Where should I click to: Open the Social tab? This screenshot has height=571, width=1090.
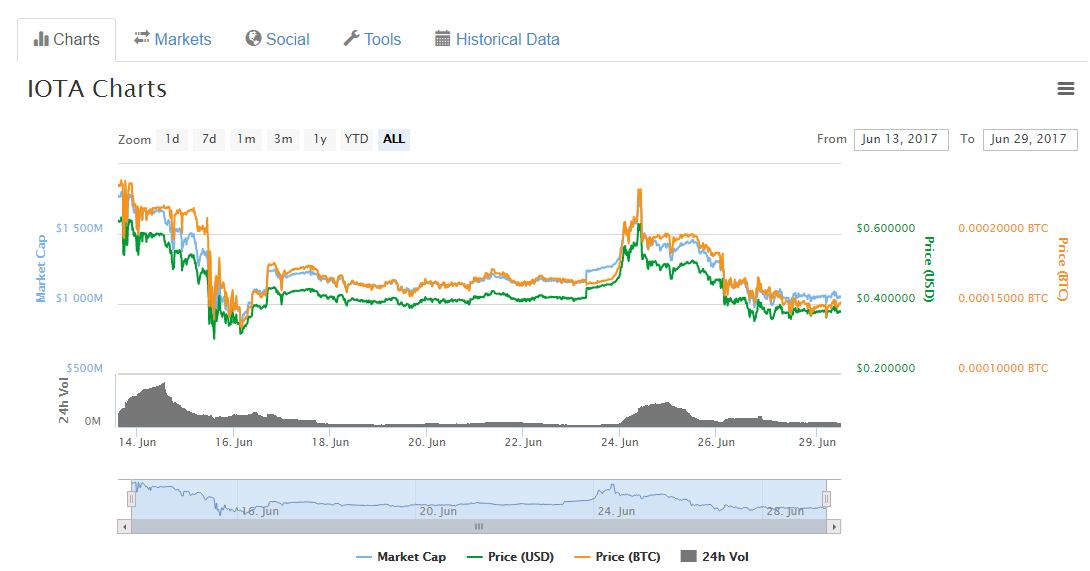277,40
